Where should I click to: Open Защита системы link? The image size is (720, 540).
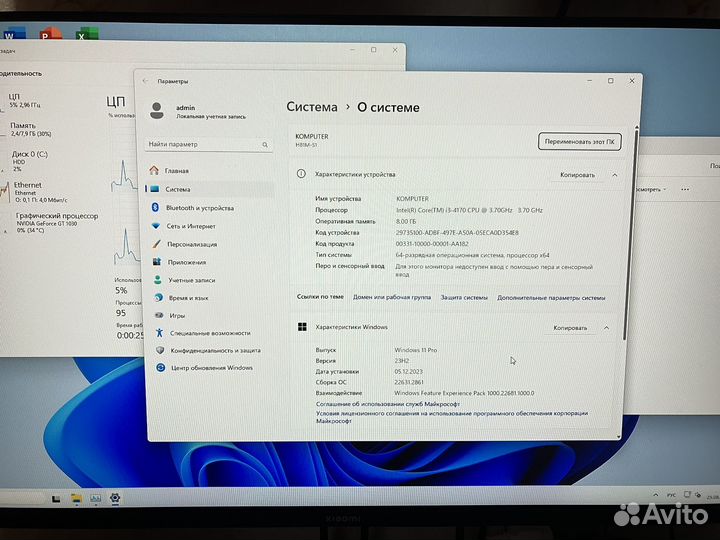tap(464, 298)
